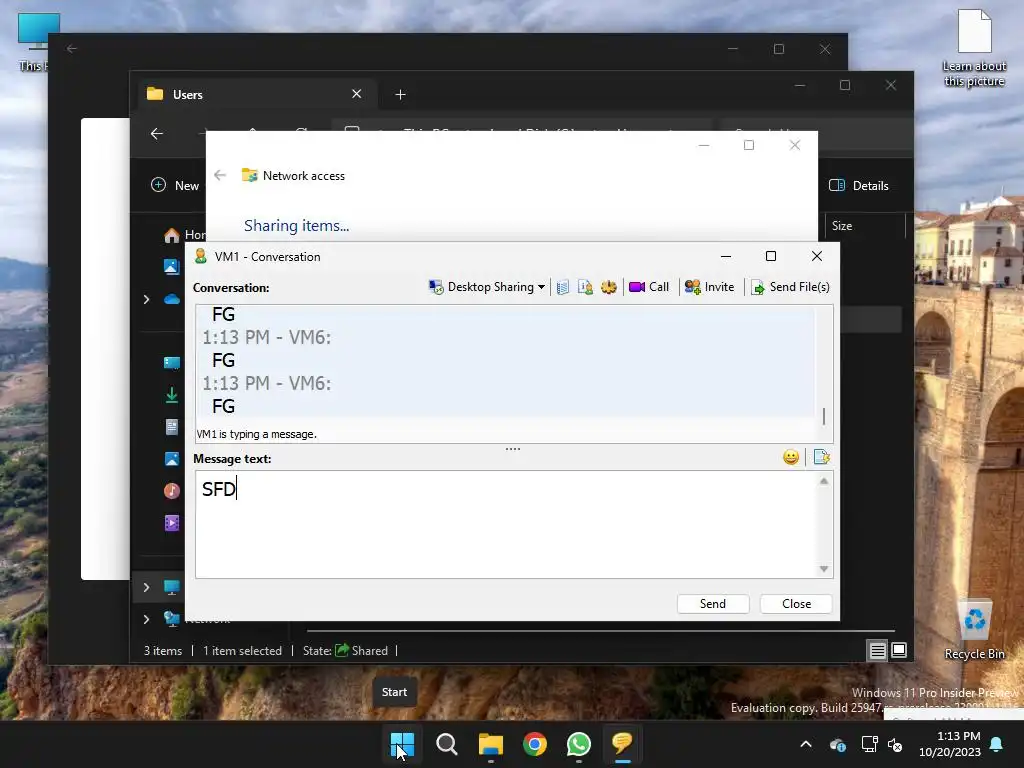Click Send File(s) in the toolbar
This screenshot has width=1024, height=768.
pos(790,287)
